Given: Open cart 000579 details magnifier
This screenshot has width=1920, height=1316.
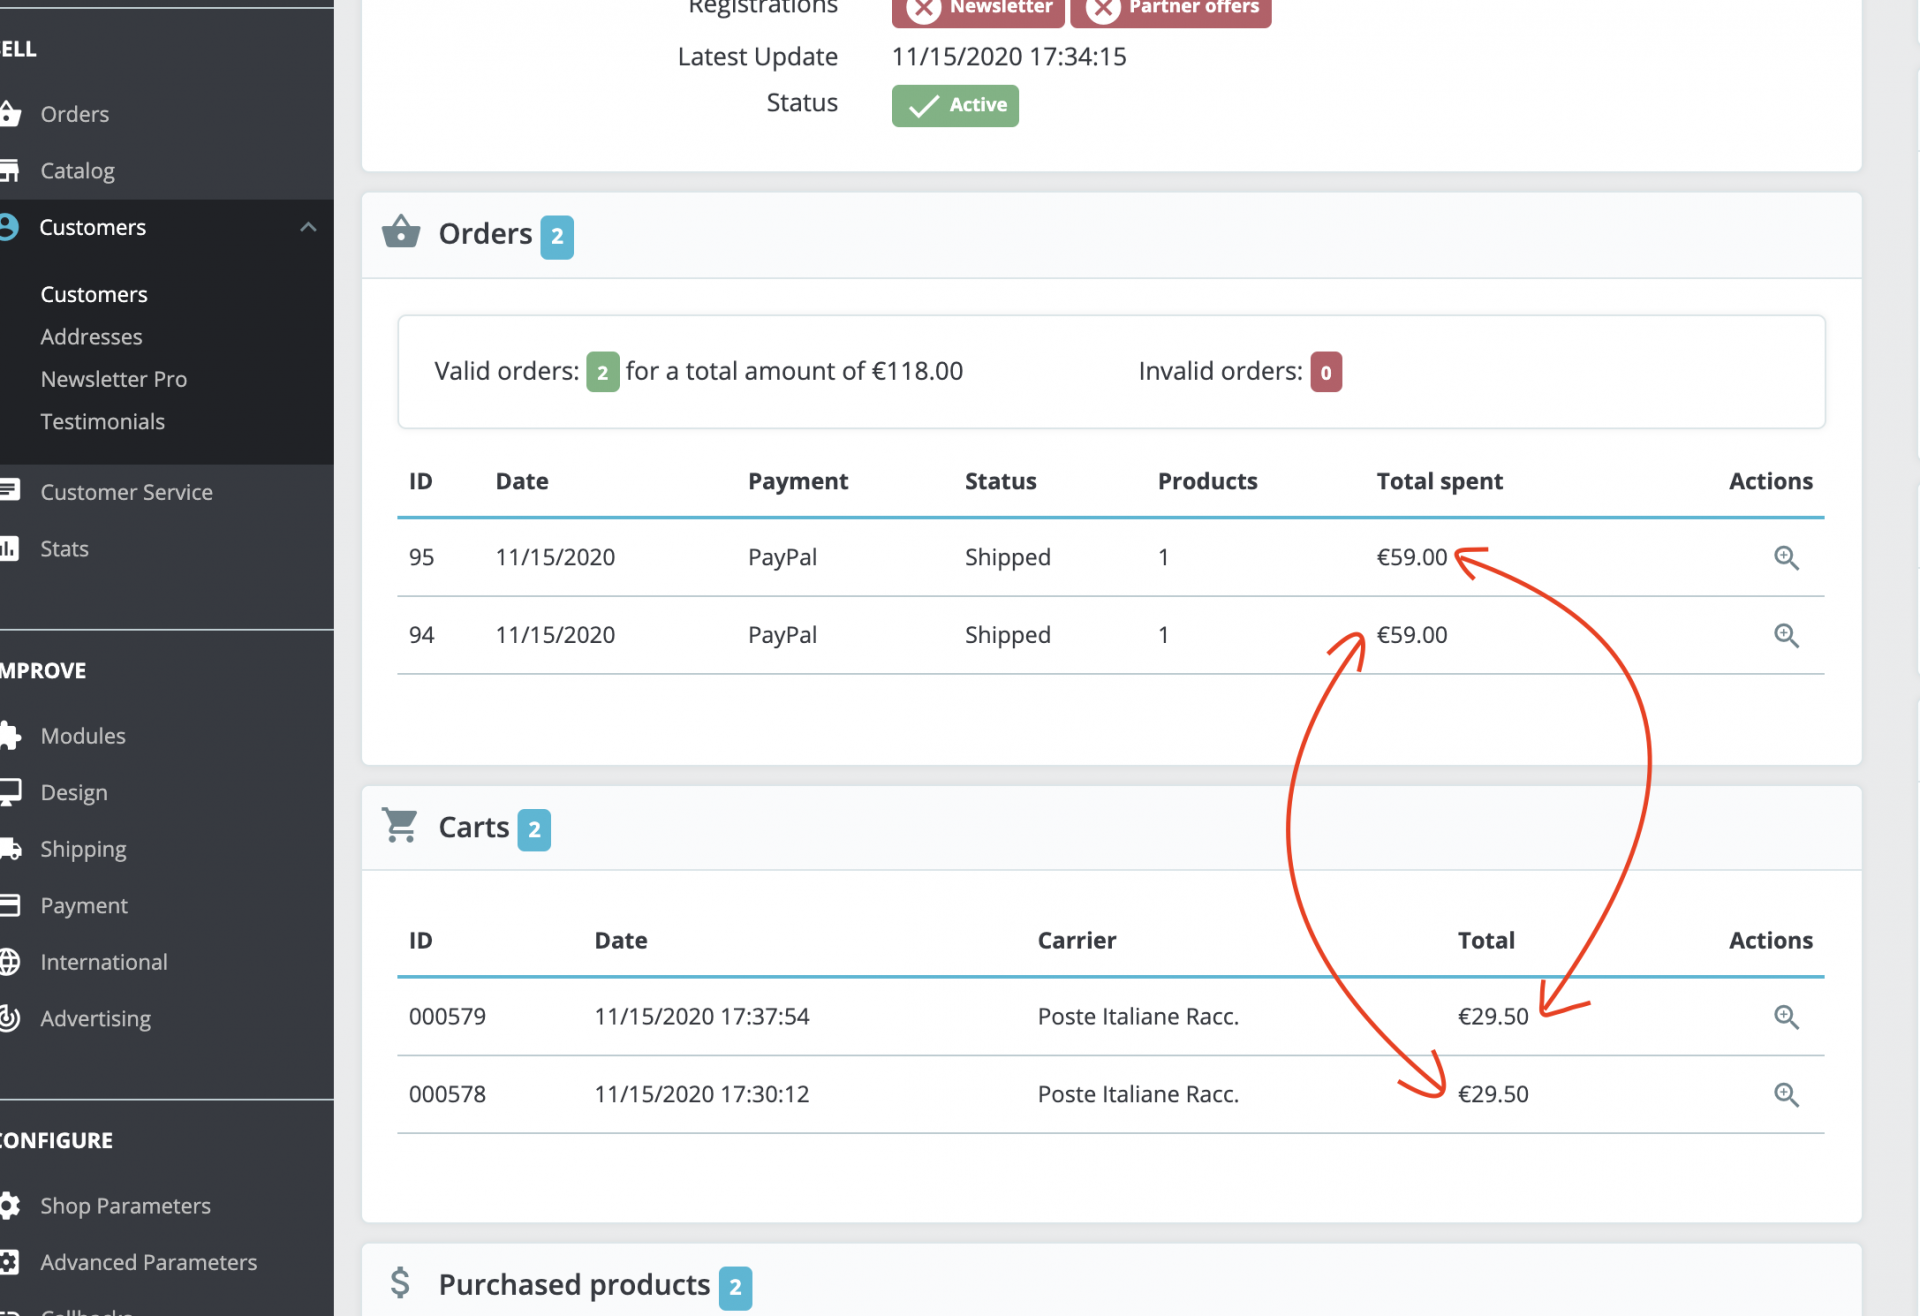Looking at the screenshot, I should point(1786,1017).
